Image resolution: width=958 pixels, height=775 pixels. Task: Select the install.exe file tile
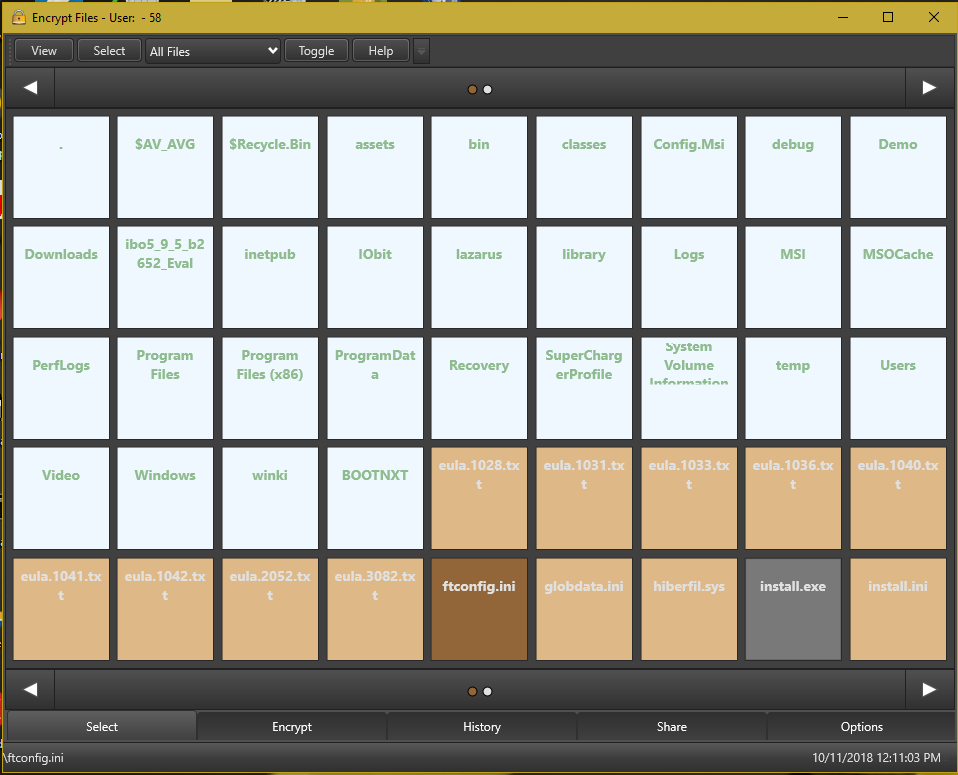(x=793, y=609)
